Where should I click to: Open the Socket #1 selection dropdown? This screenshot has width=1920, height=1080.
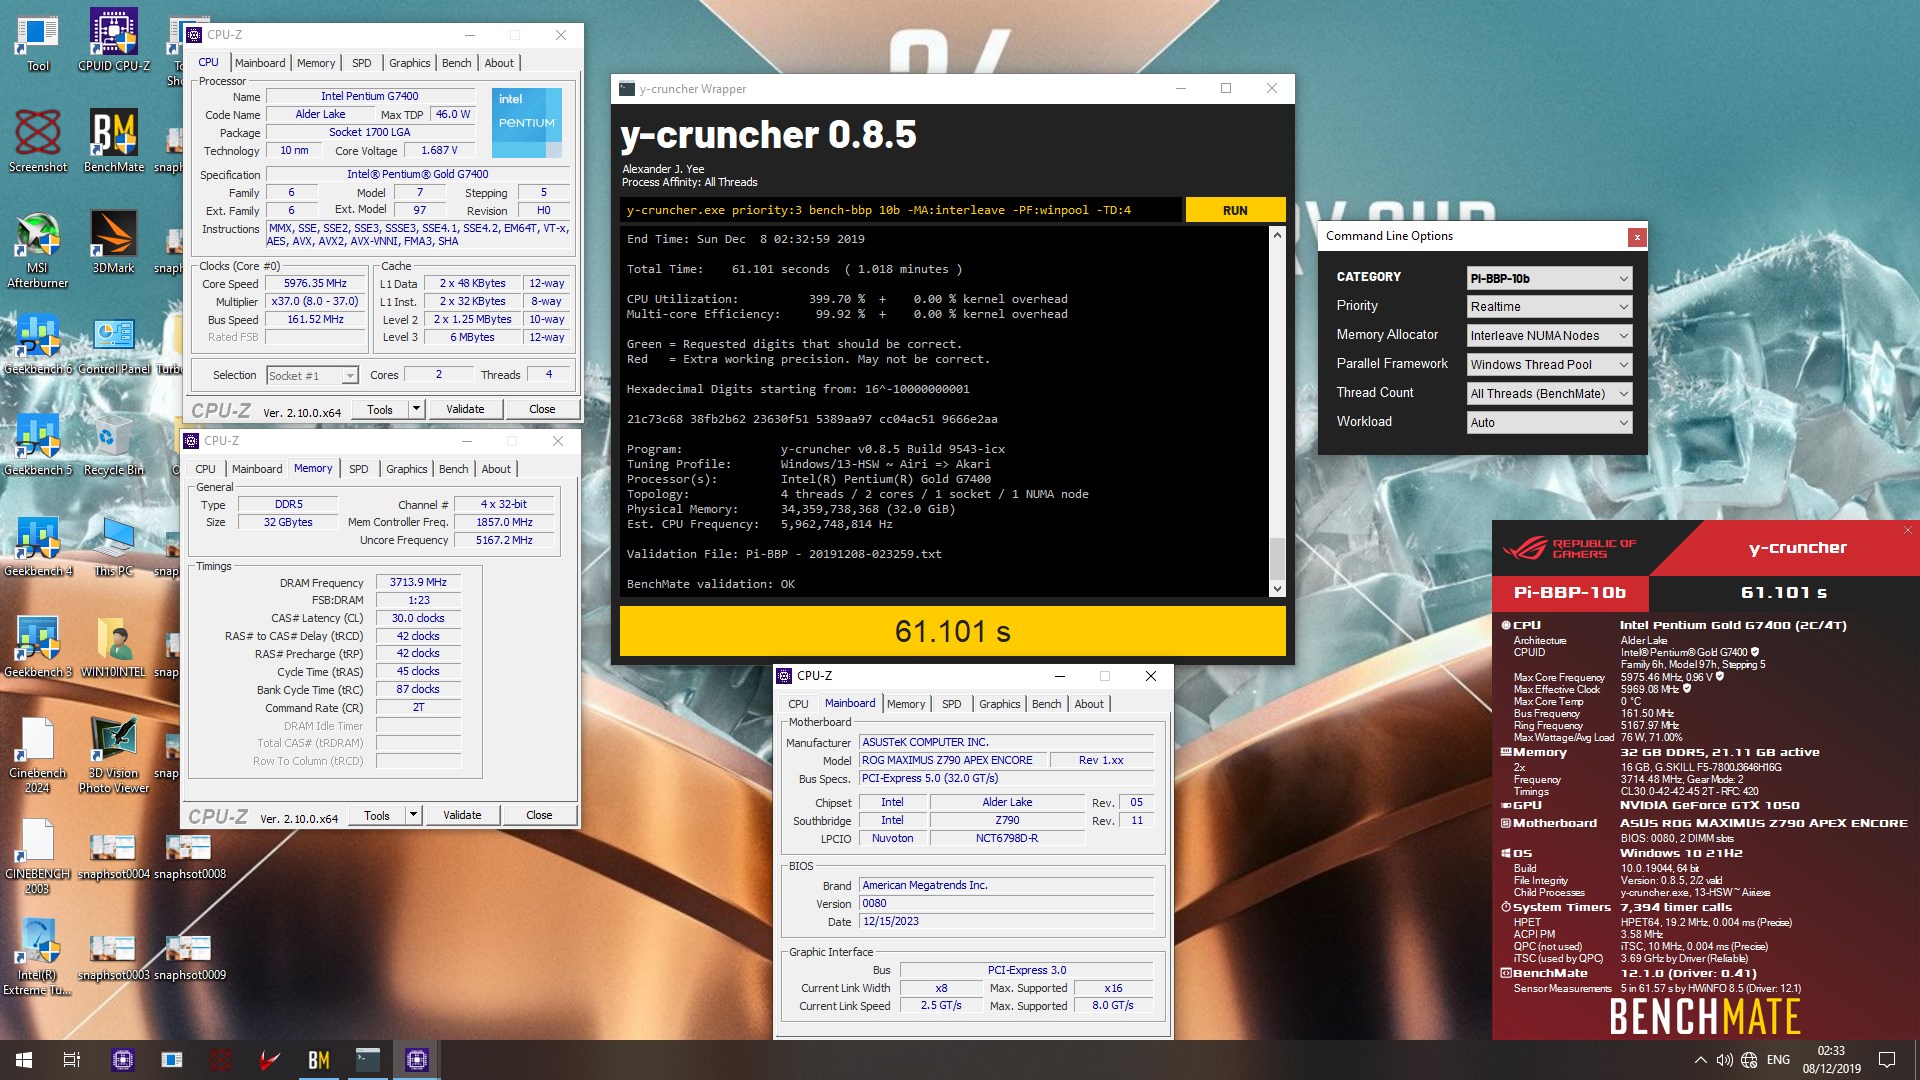312,375
